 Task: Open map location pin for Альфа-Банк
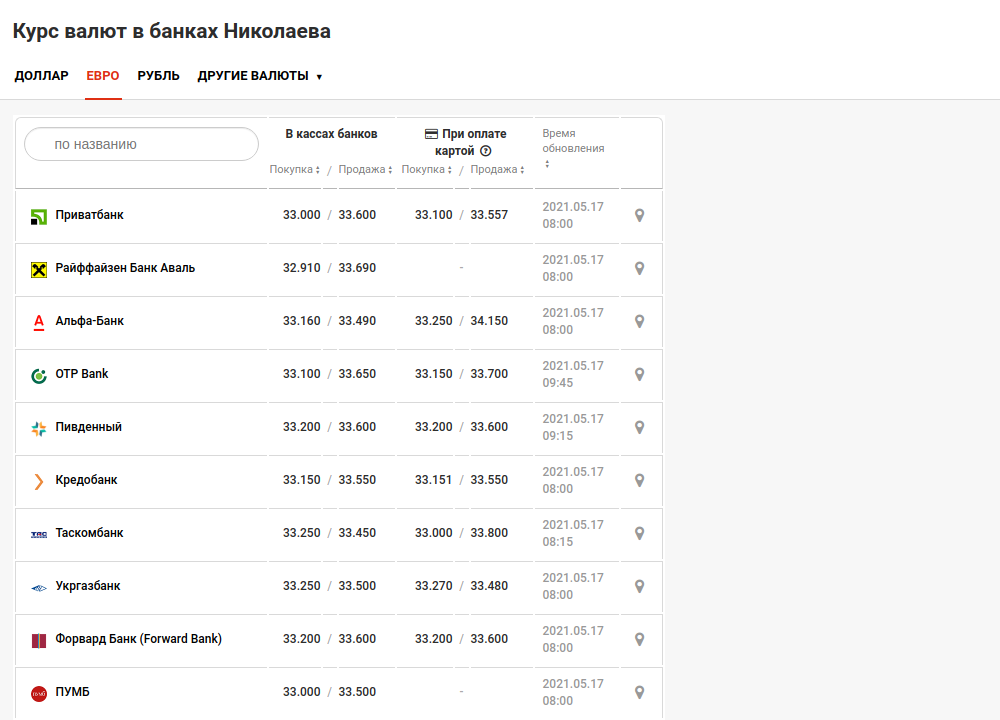coord(640,321)
